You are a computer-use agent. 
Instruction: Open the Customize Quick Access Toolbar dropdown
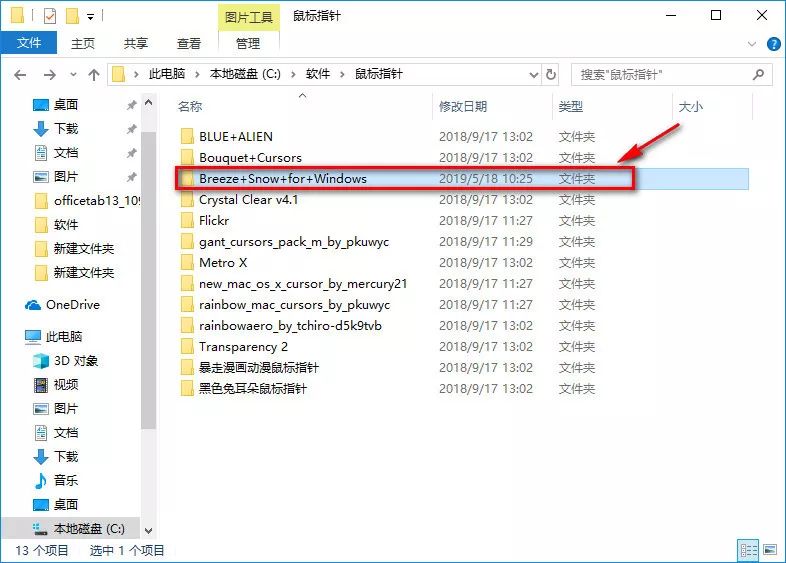coord(90,17)
